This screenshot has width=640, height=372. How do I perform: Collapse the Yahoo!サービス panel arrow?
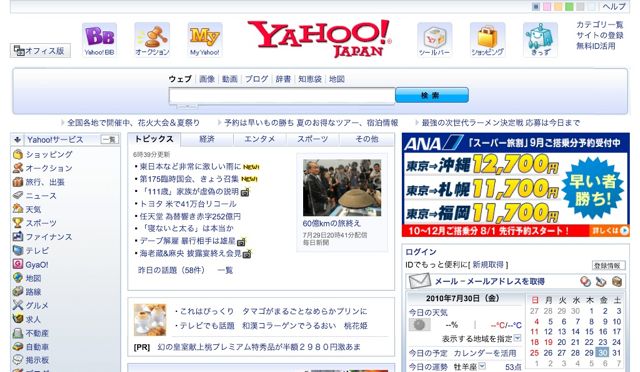point(17,140)
